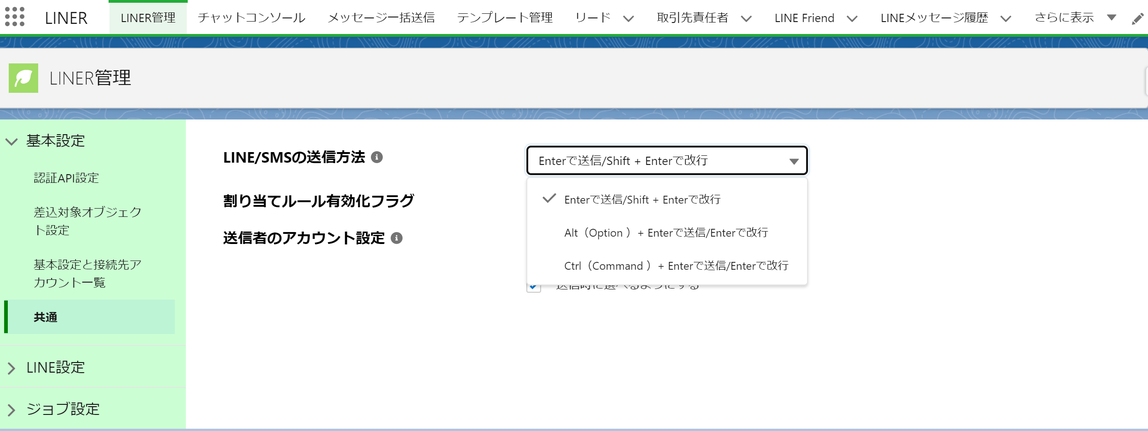Open 基本設定と接続先アカウント一覧 in the sidebar
The width and height of the screenshot is (1148, 431).
click(88, 273)
